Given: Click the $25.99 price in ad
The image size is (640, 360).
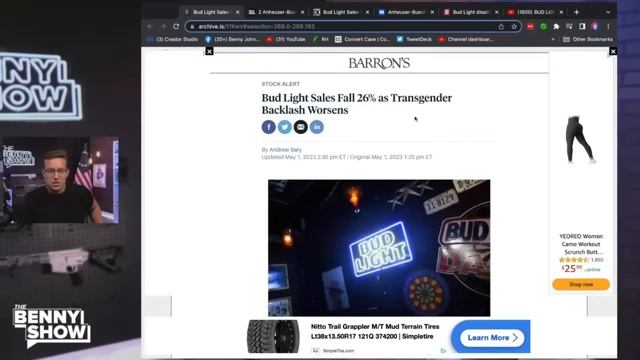Looking at the screenshot, I should coord(572,269).
